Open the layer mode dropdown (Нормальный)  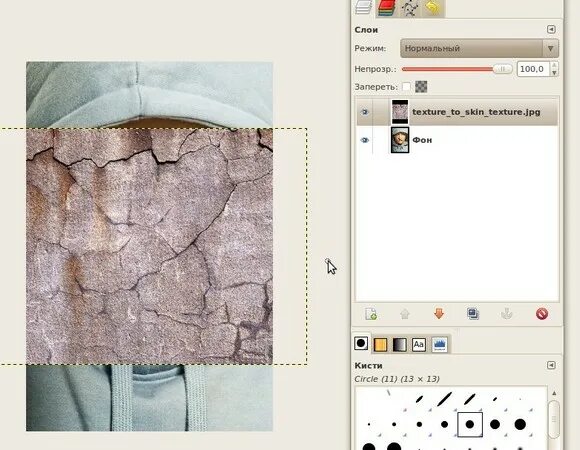pyautogui.click(x=479, y=48)
